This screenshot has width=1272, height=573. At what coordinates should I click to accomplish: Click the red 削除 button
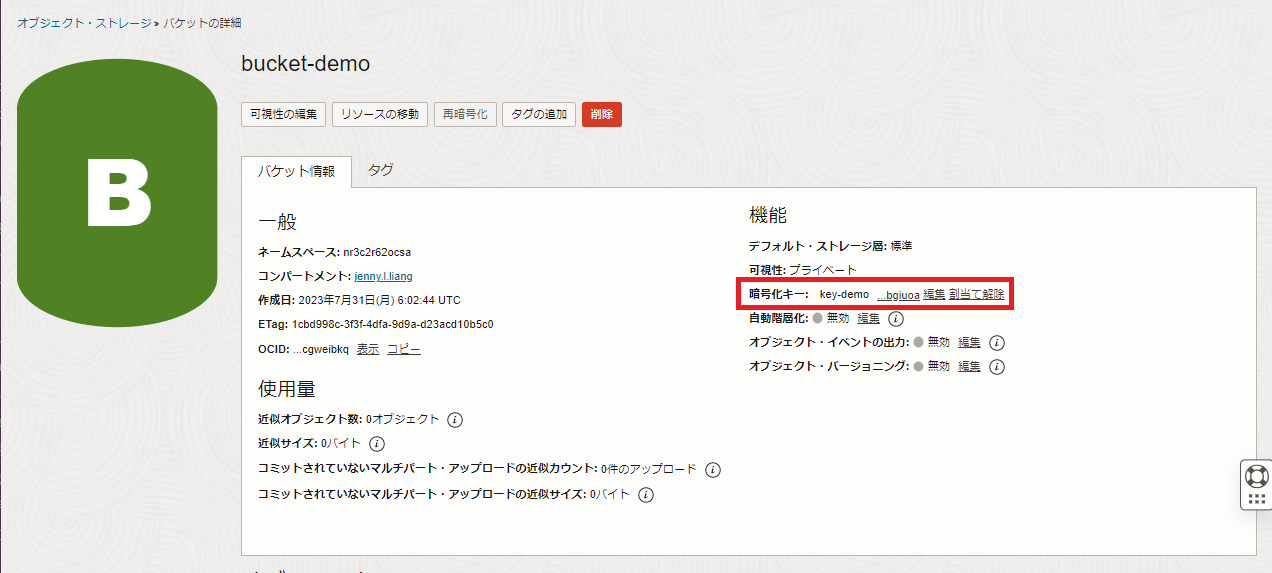(x=602, y=114)
